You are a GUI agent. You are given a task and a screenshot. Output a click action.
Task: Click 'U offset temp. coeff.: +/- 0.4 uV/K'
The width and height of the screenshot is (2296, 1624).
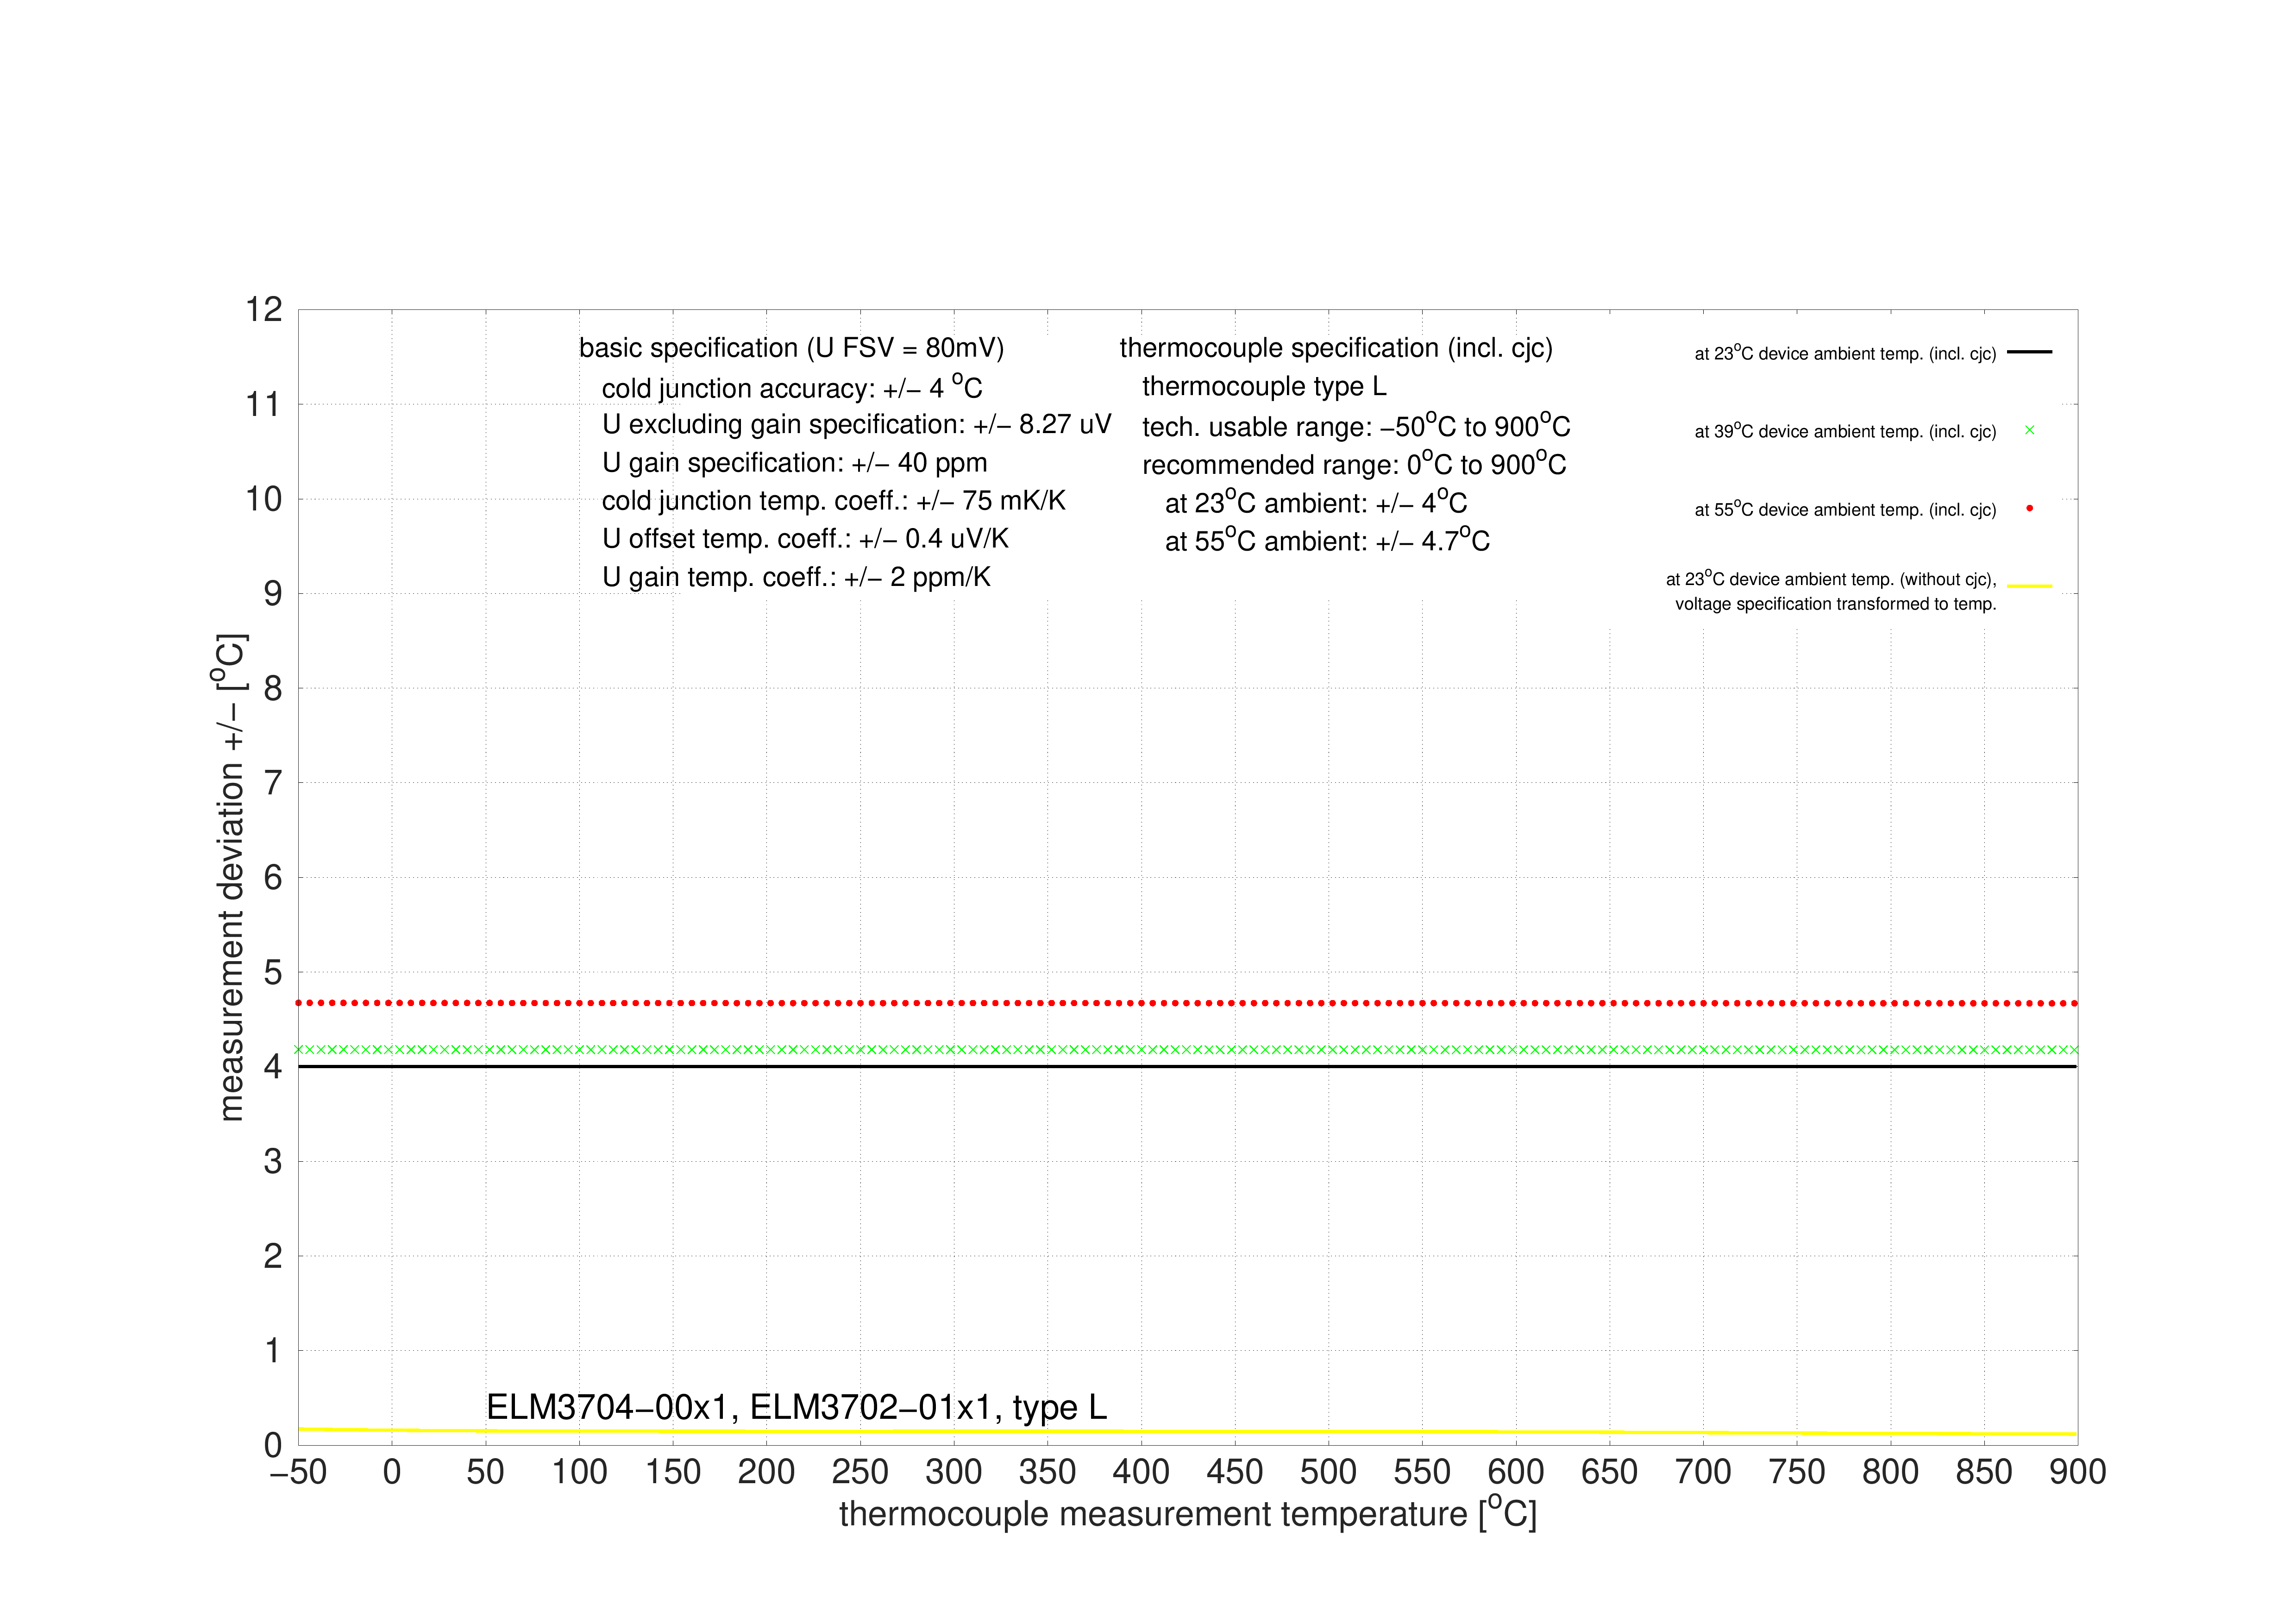(805, 539)
